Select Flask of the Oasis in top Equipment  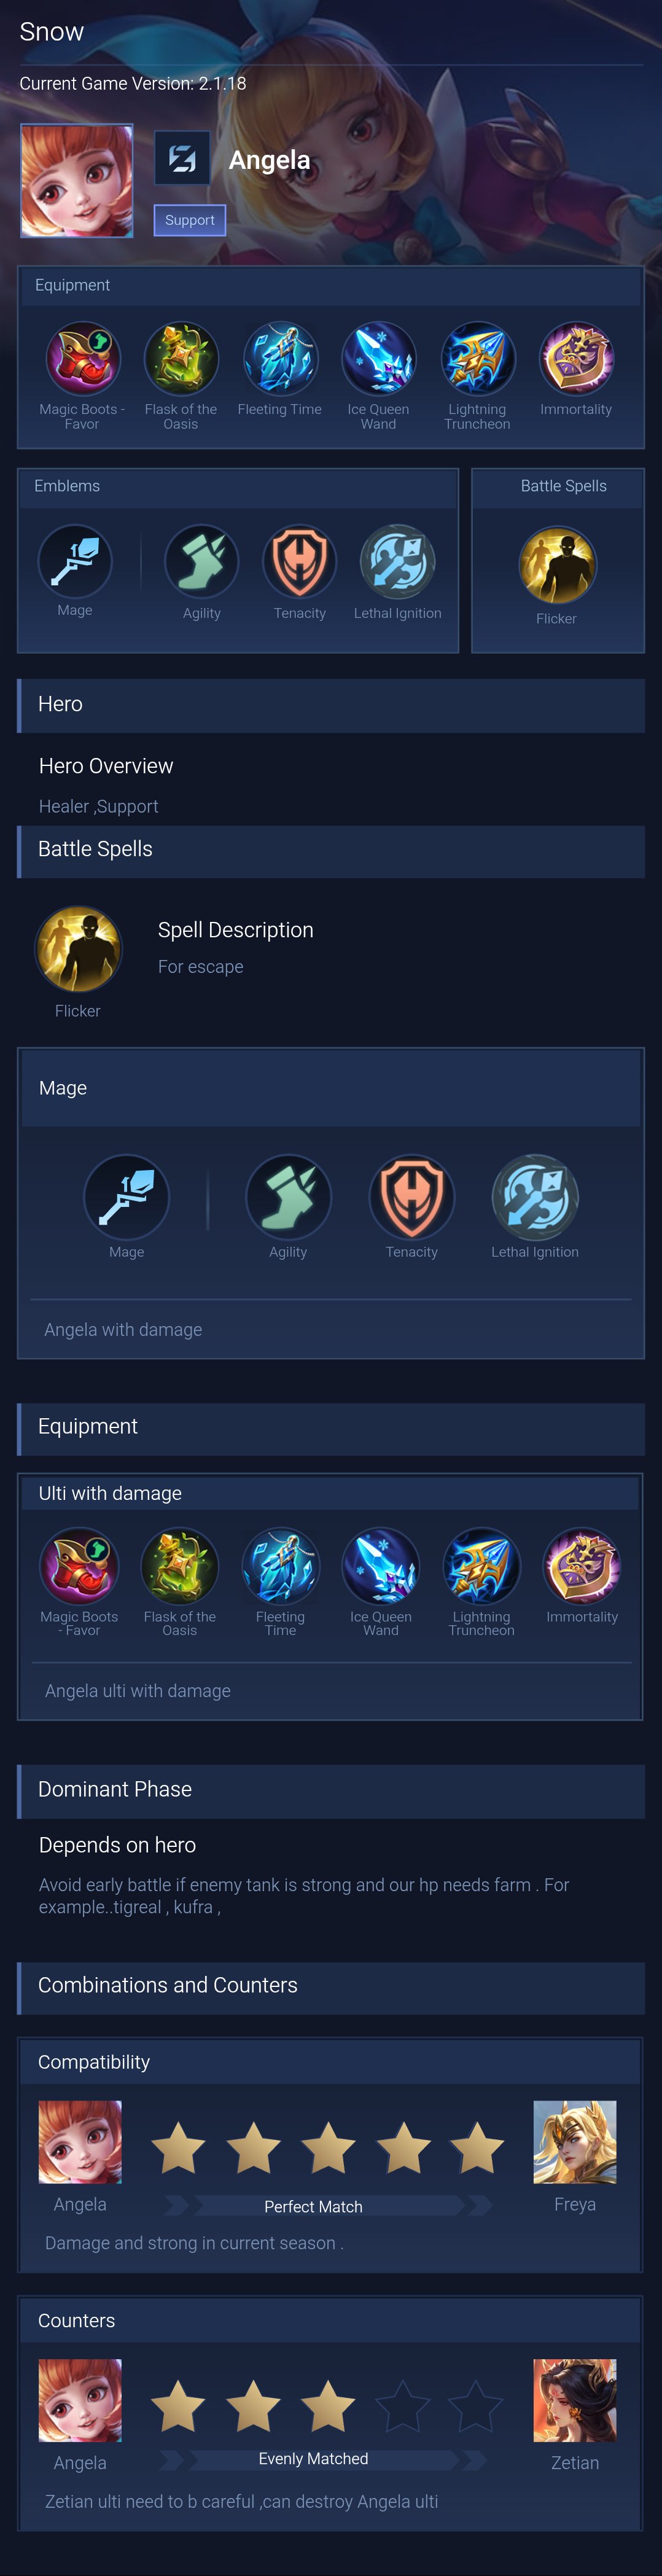(181, 358)
